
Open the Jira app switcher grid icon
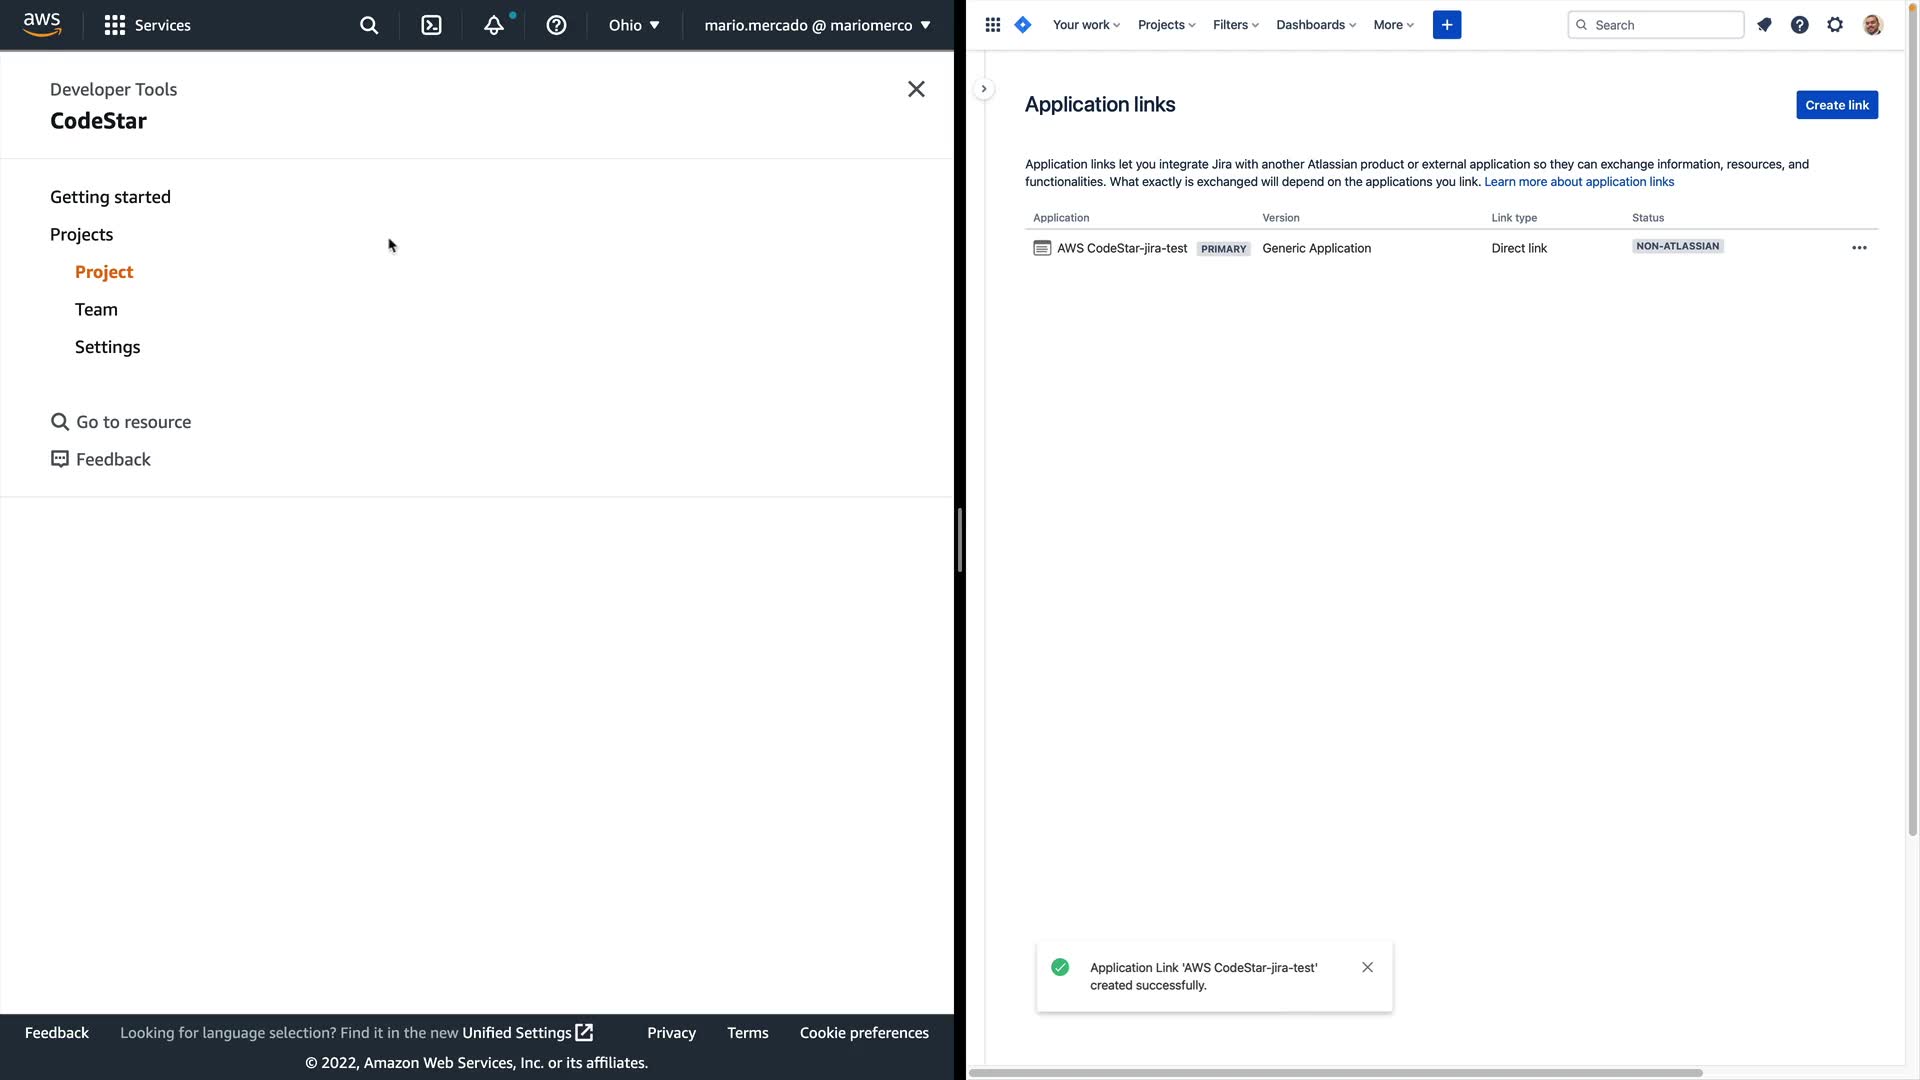(x=992, y=25)
